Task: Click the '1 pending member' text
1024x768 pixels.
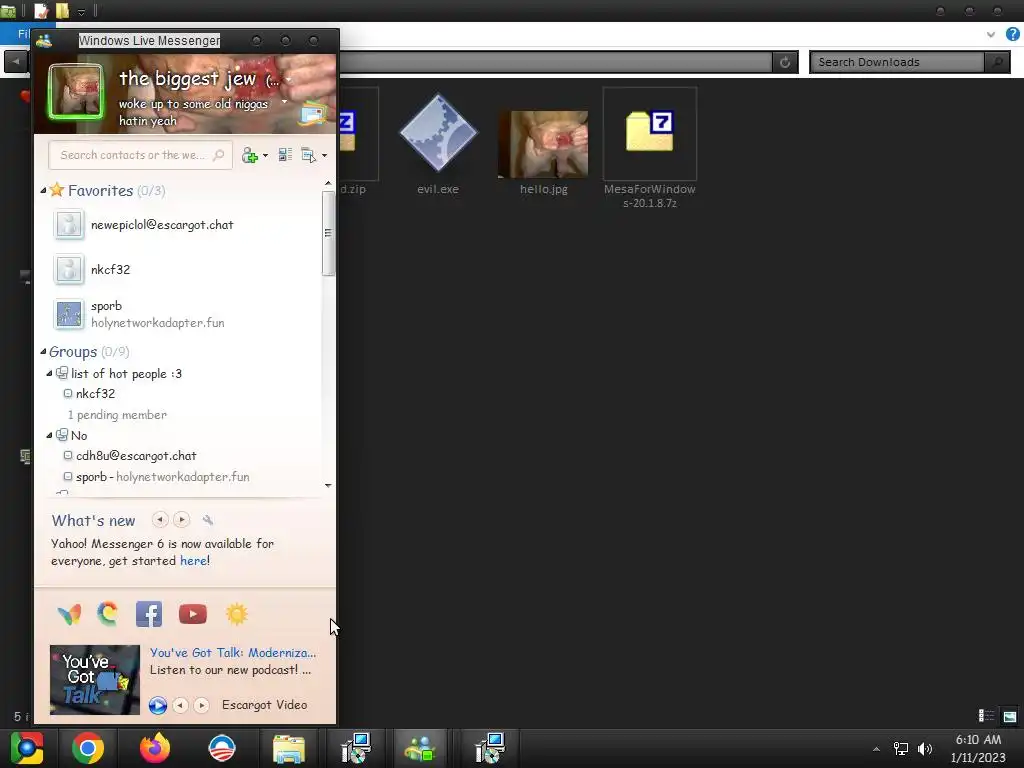Action: tap(118, 415)
